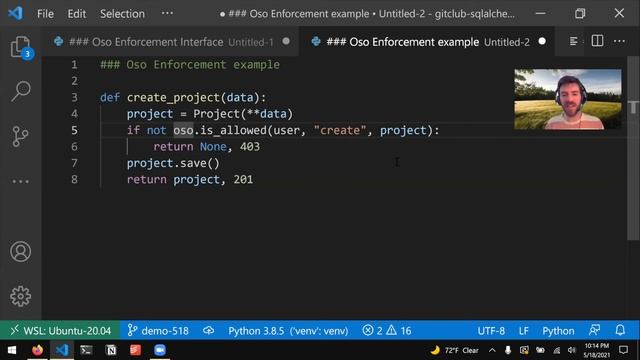
Task: Open the network tray icon
Action: pos(556,350)
